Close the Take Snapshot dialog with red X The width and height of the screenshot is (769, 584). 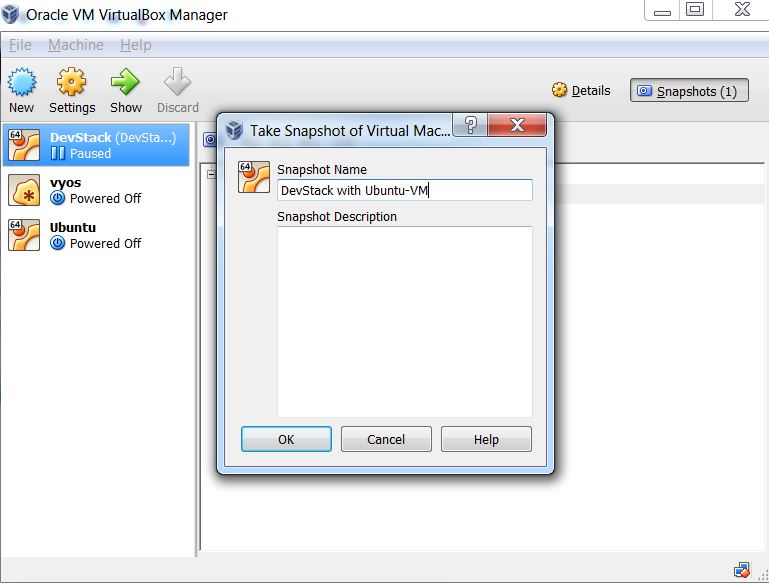(517, 126)
